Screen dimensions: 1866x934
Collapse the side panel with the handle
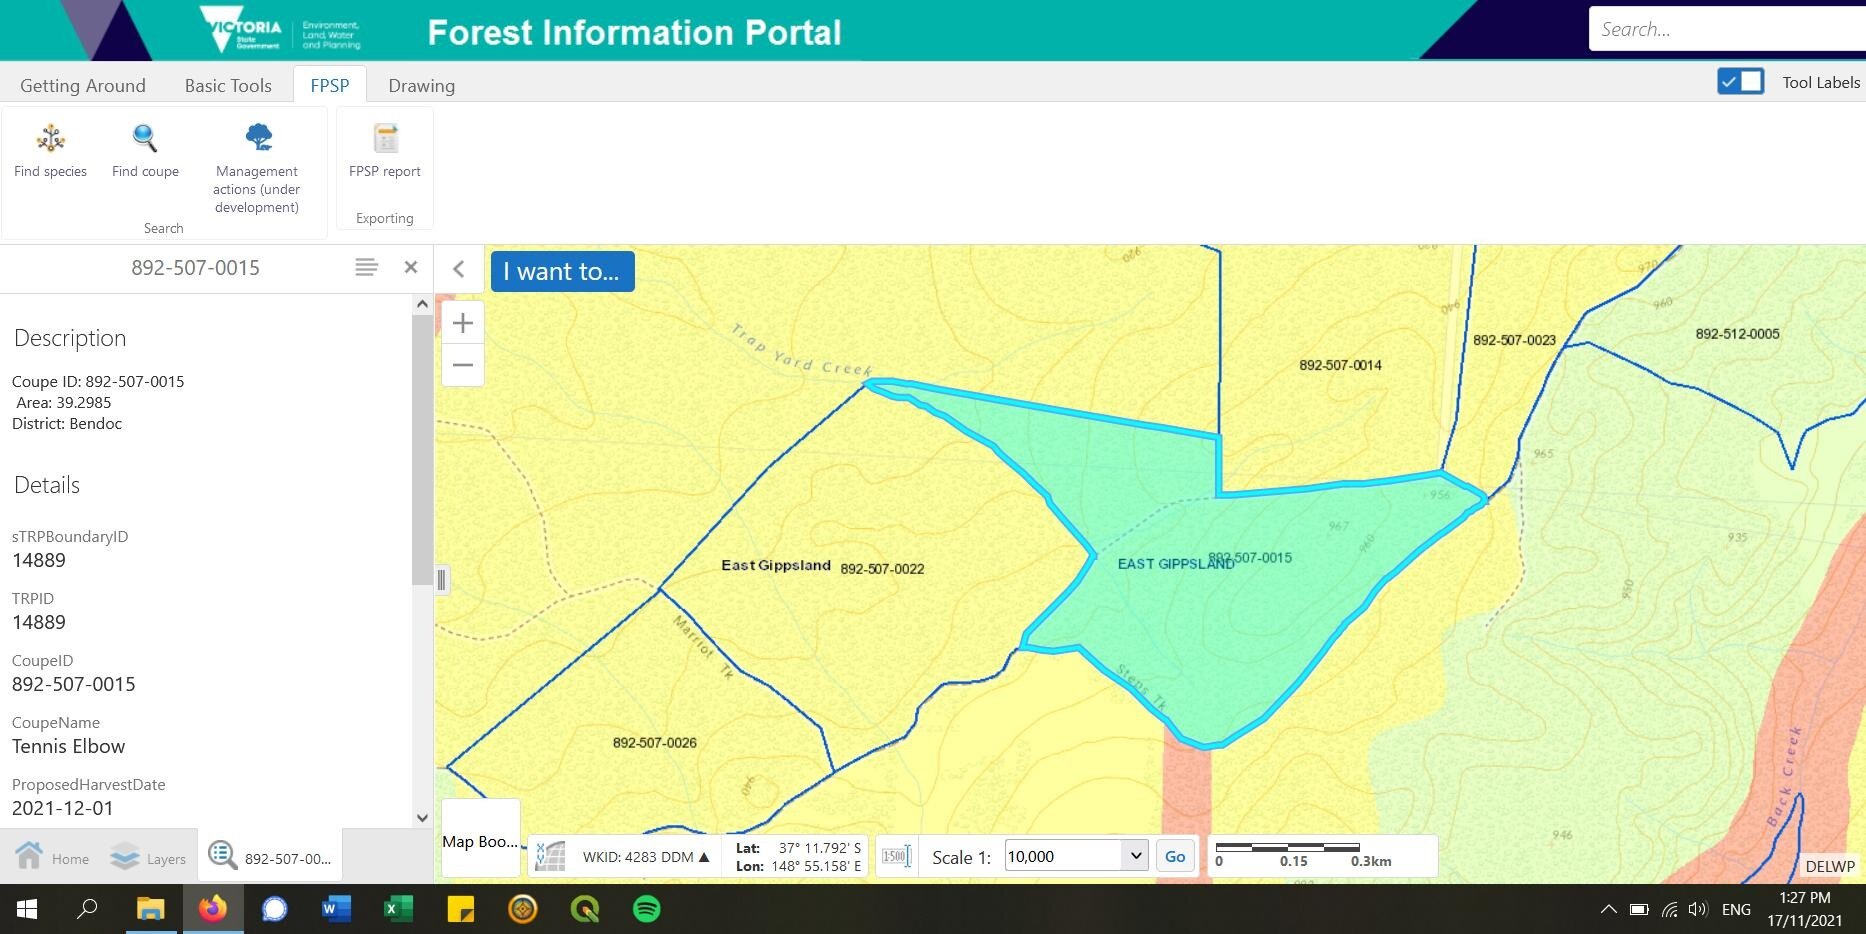click(441, 579)
